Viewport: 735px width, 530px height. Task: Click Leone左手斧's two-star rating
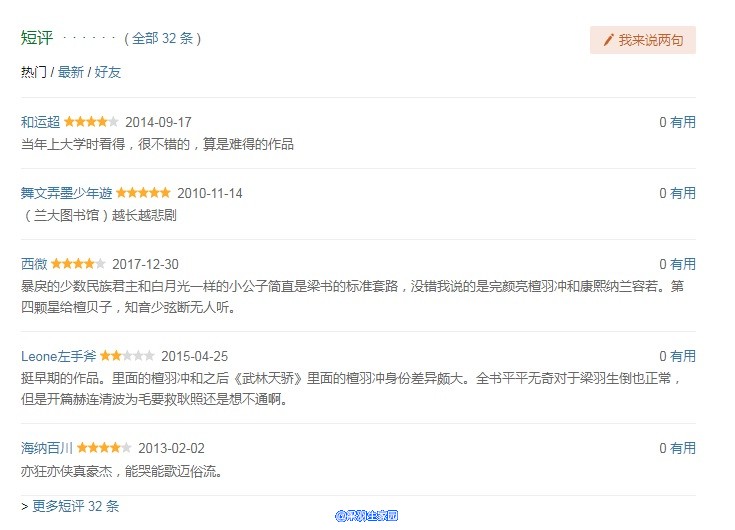tap(127, 356)
